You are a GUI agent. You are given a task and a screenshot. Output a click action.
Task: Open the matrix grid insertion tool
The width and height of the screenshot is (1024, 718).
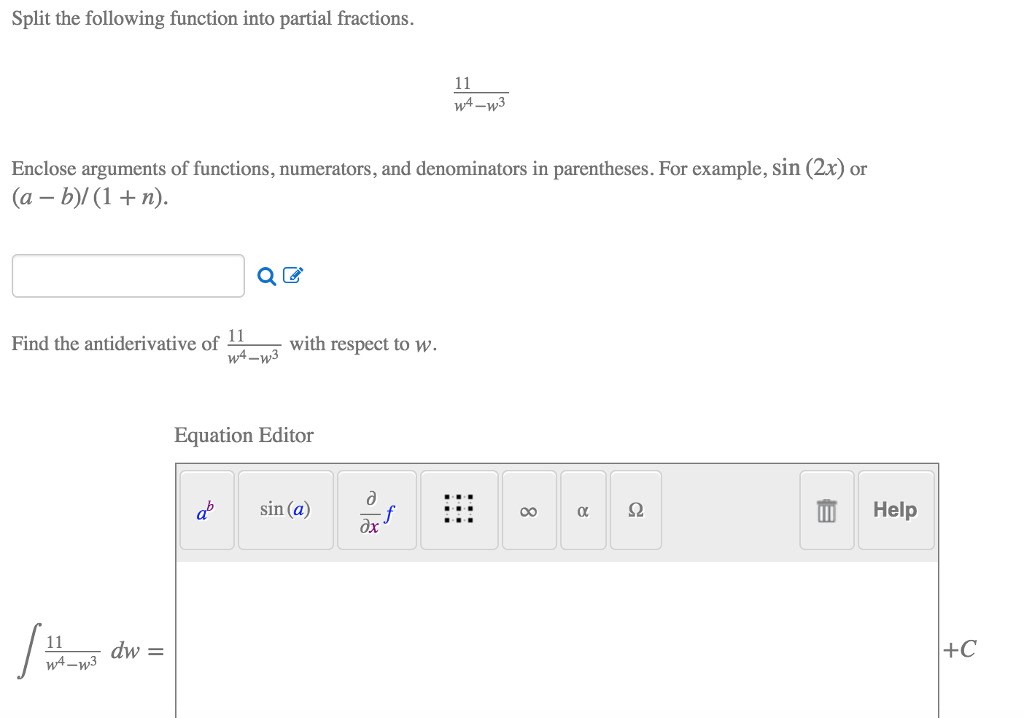[x=459, y=510]
